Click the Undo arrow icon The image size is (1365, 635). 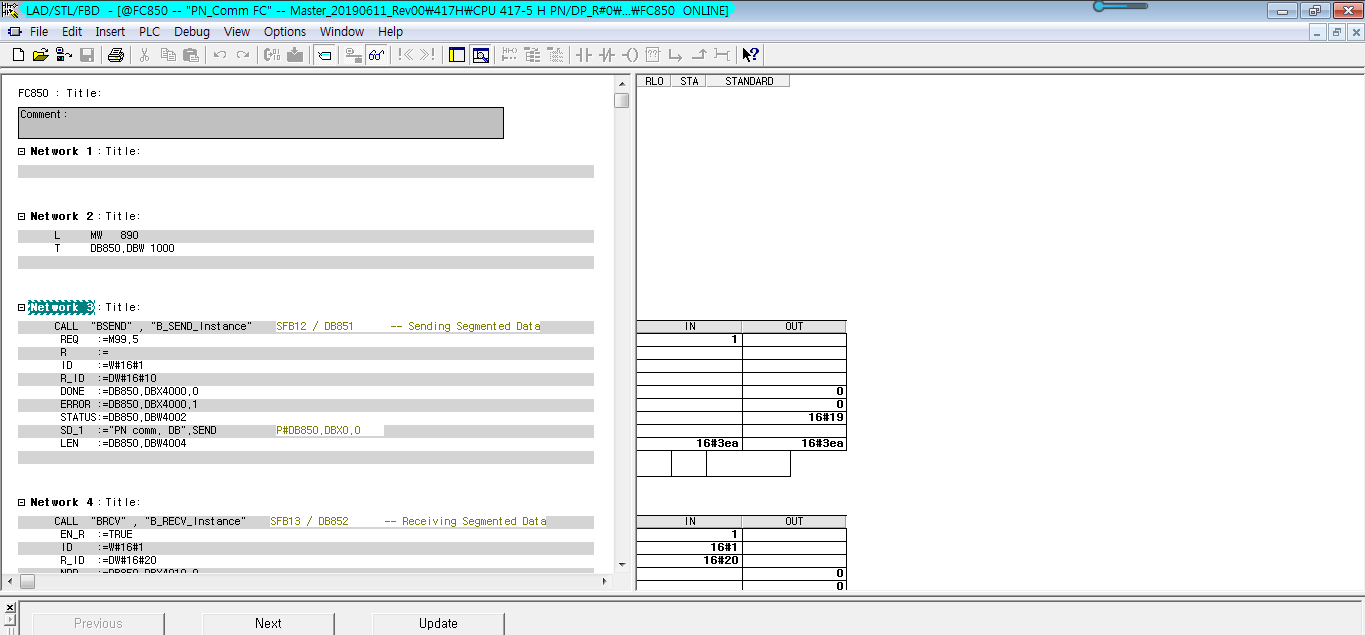(219, 55)
